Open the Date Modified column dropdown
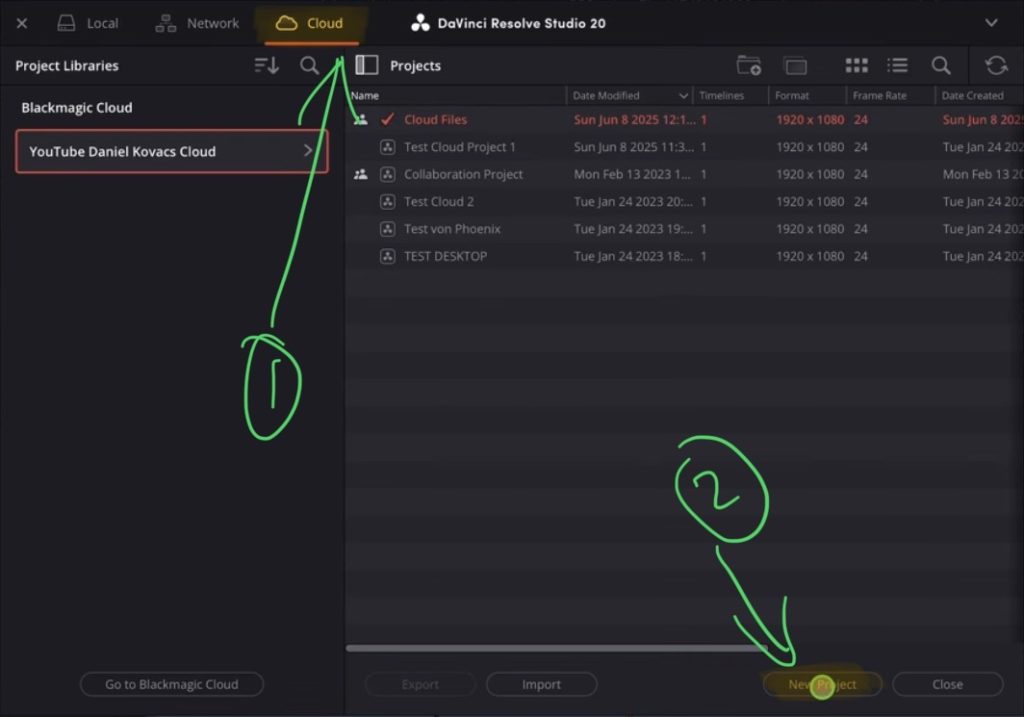Screen dimensions: 1024x717 point(685,95)
